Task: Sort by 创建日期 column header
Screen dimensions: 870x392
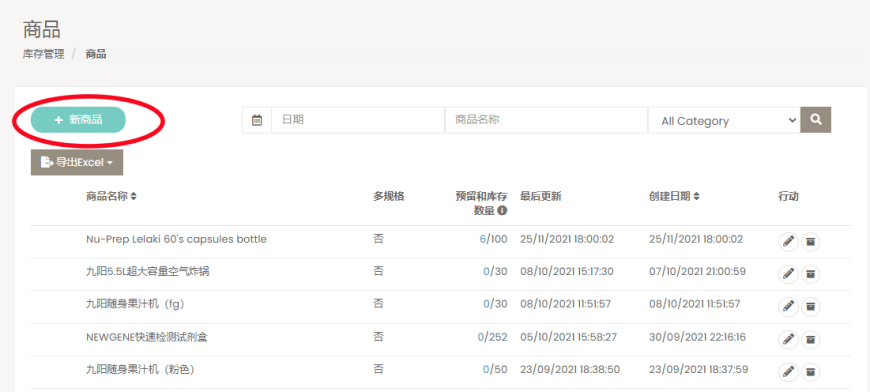Action: (674, 196)
